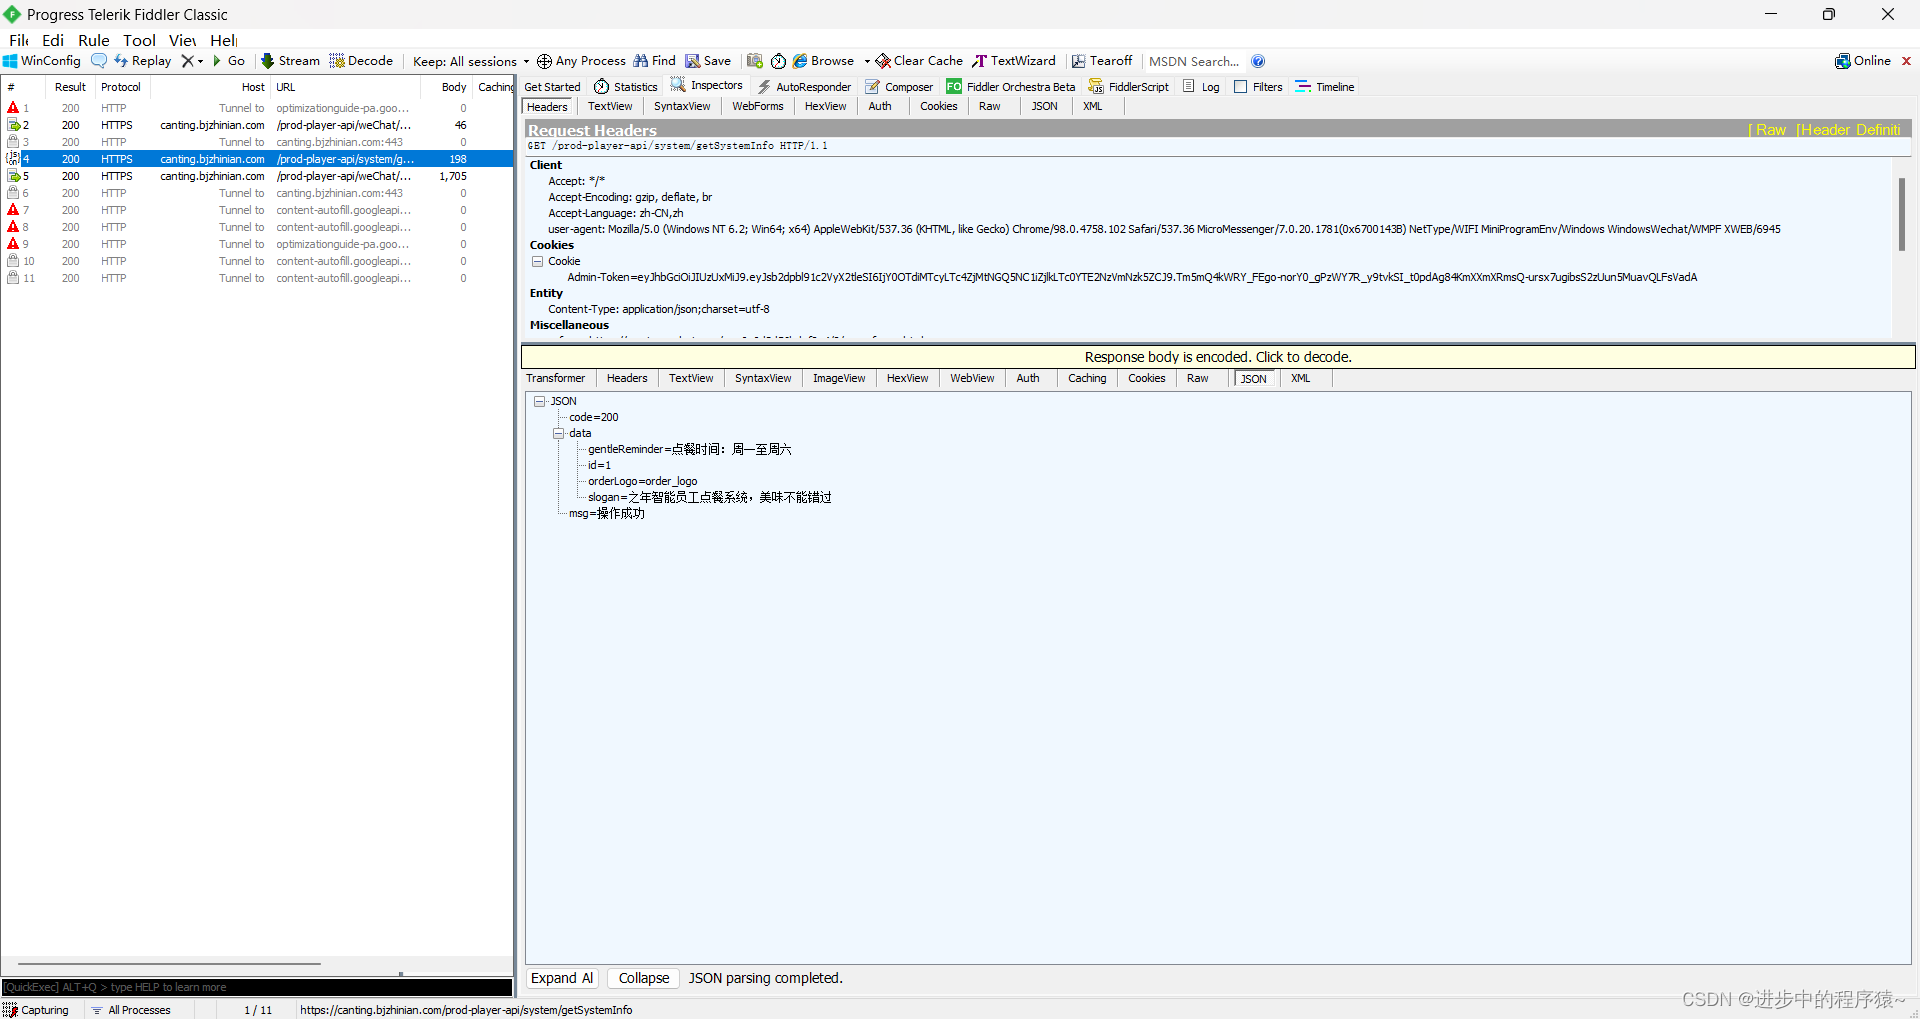Select request HexView inspector tab
The width and height of the screenshot is (1920, 1019).
pyautogui.click(x=825, y=107)
